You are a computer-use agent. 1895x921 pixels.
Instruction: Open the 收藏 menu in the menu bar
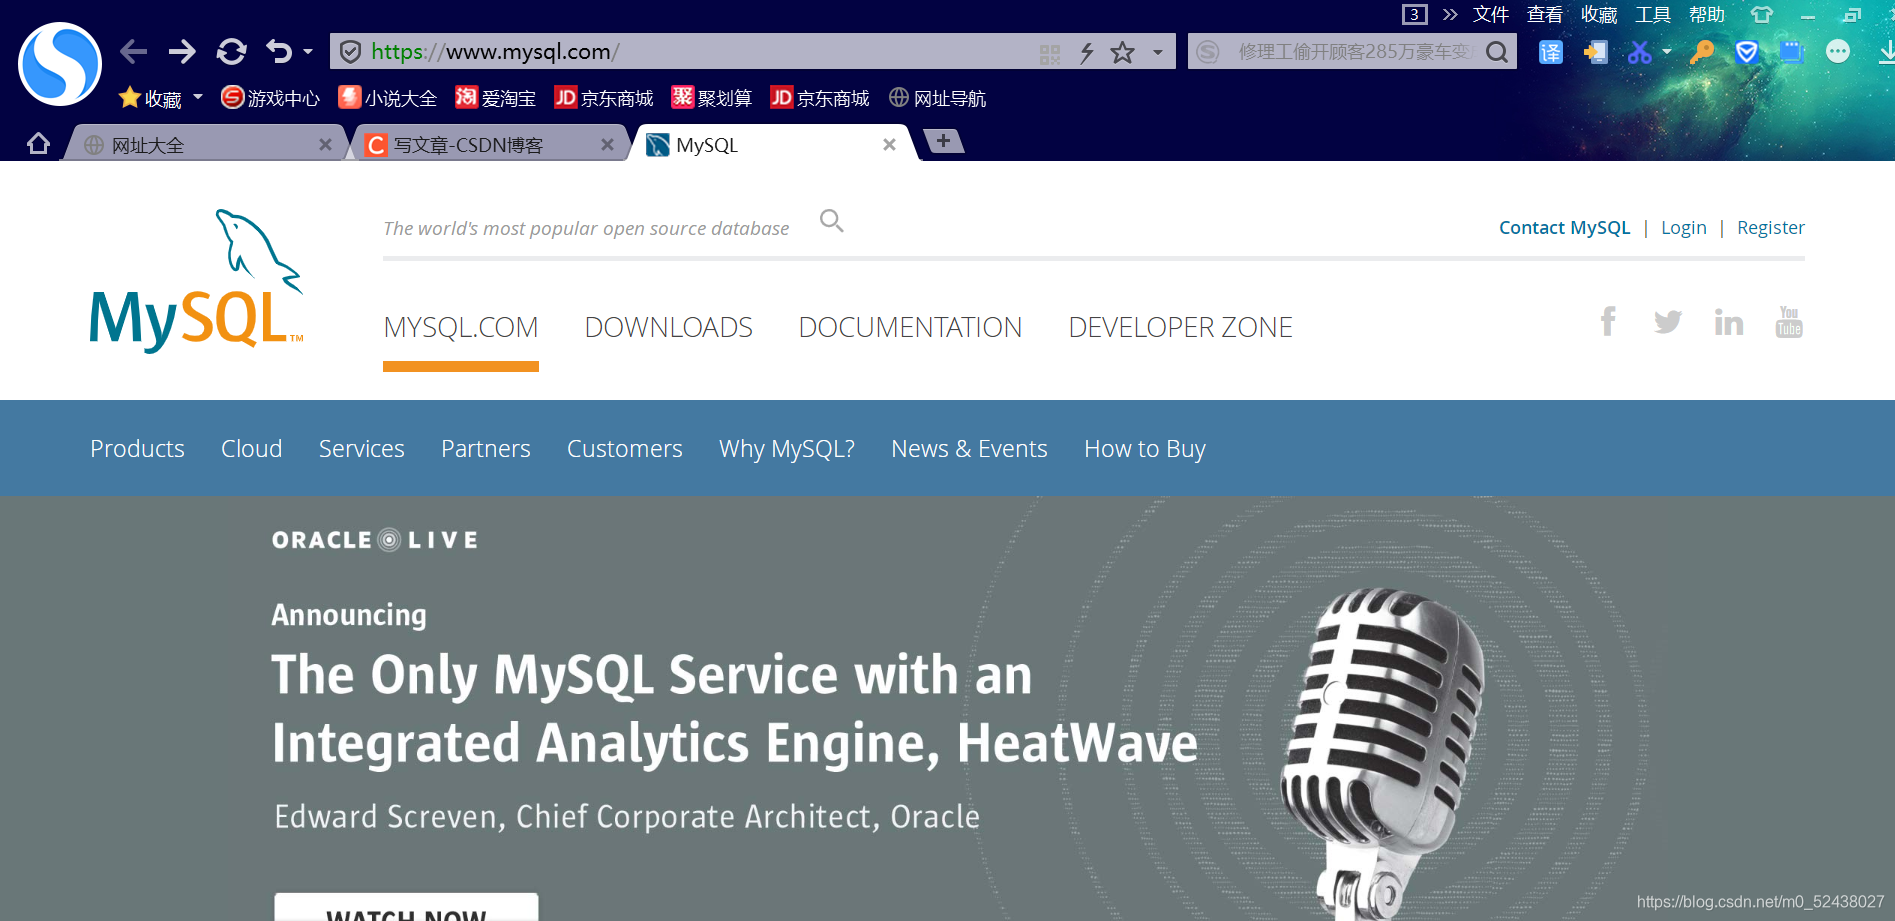[x=1599, y=14]
